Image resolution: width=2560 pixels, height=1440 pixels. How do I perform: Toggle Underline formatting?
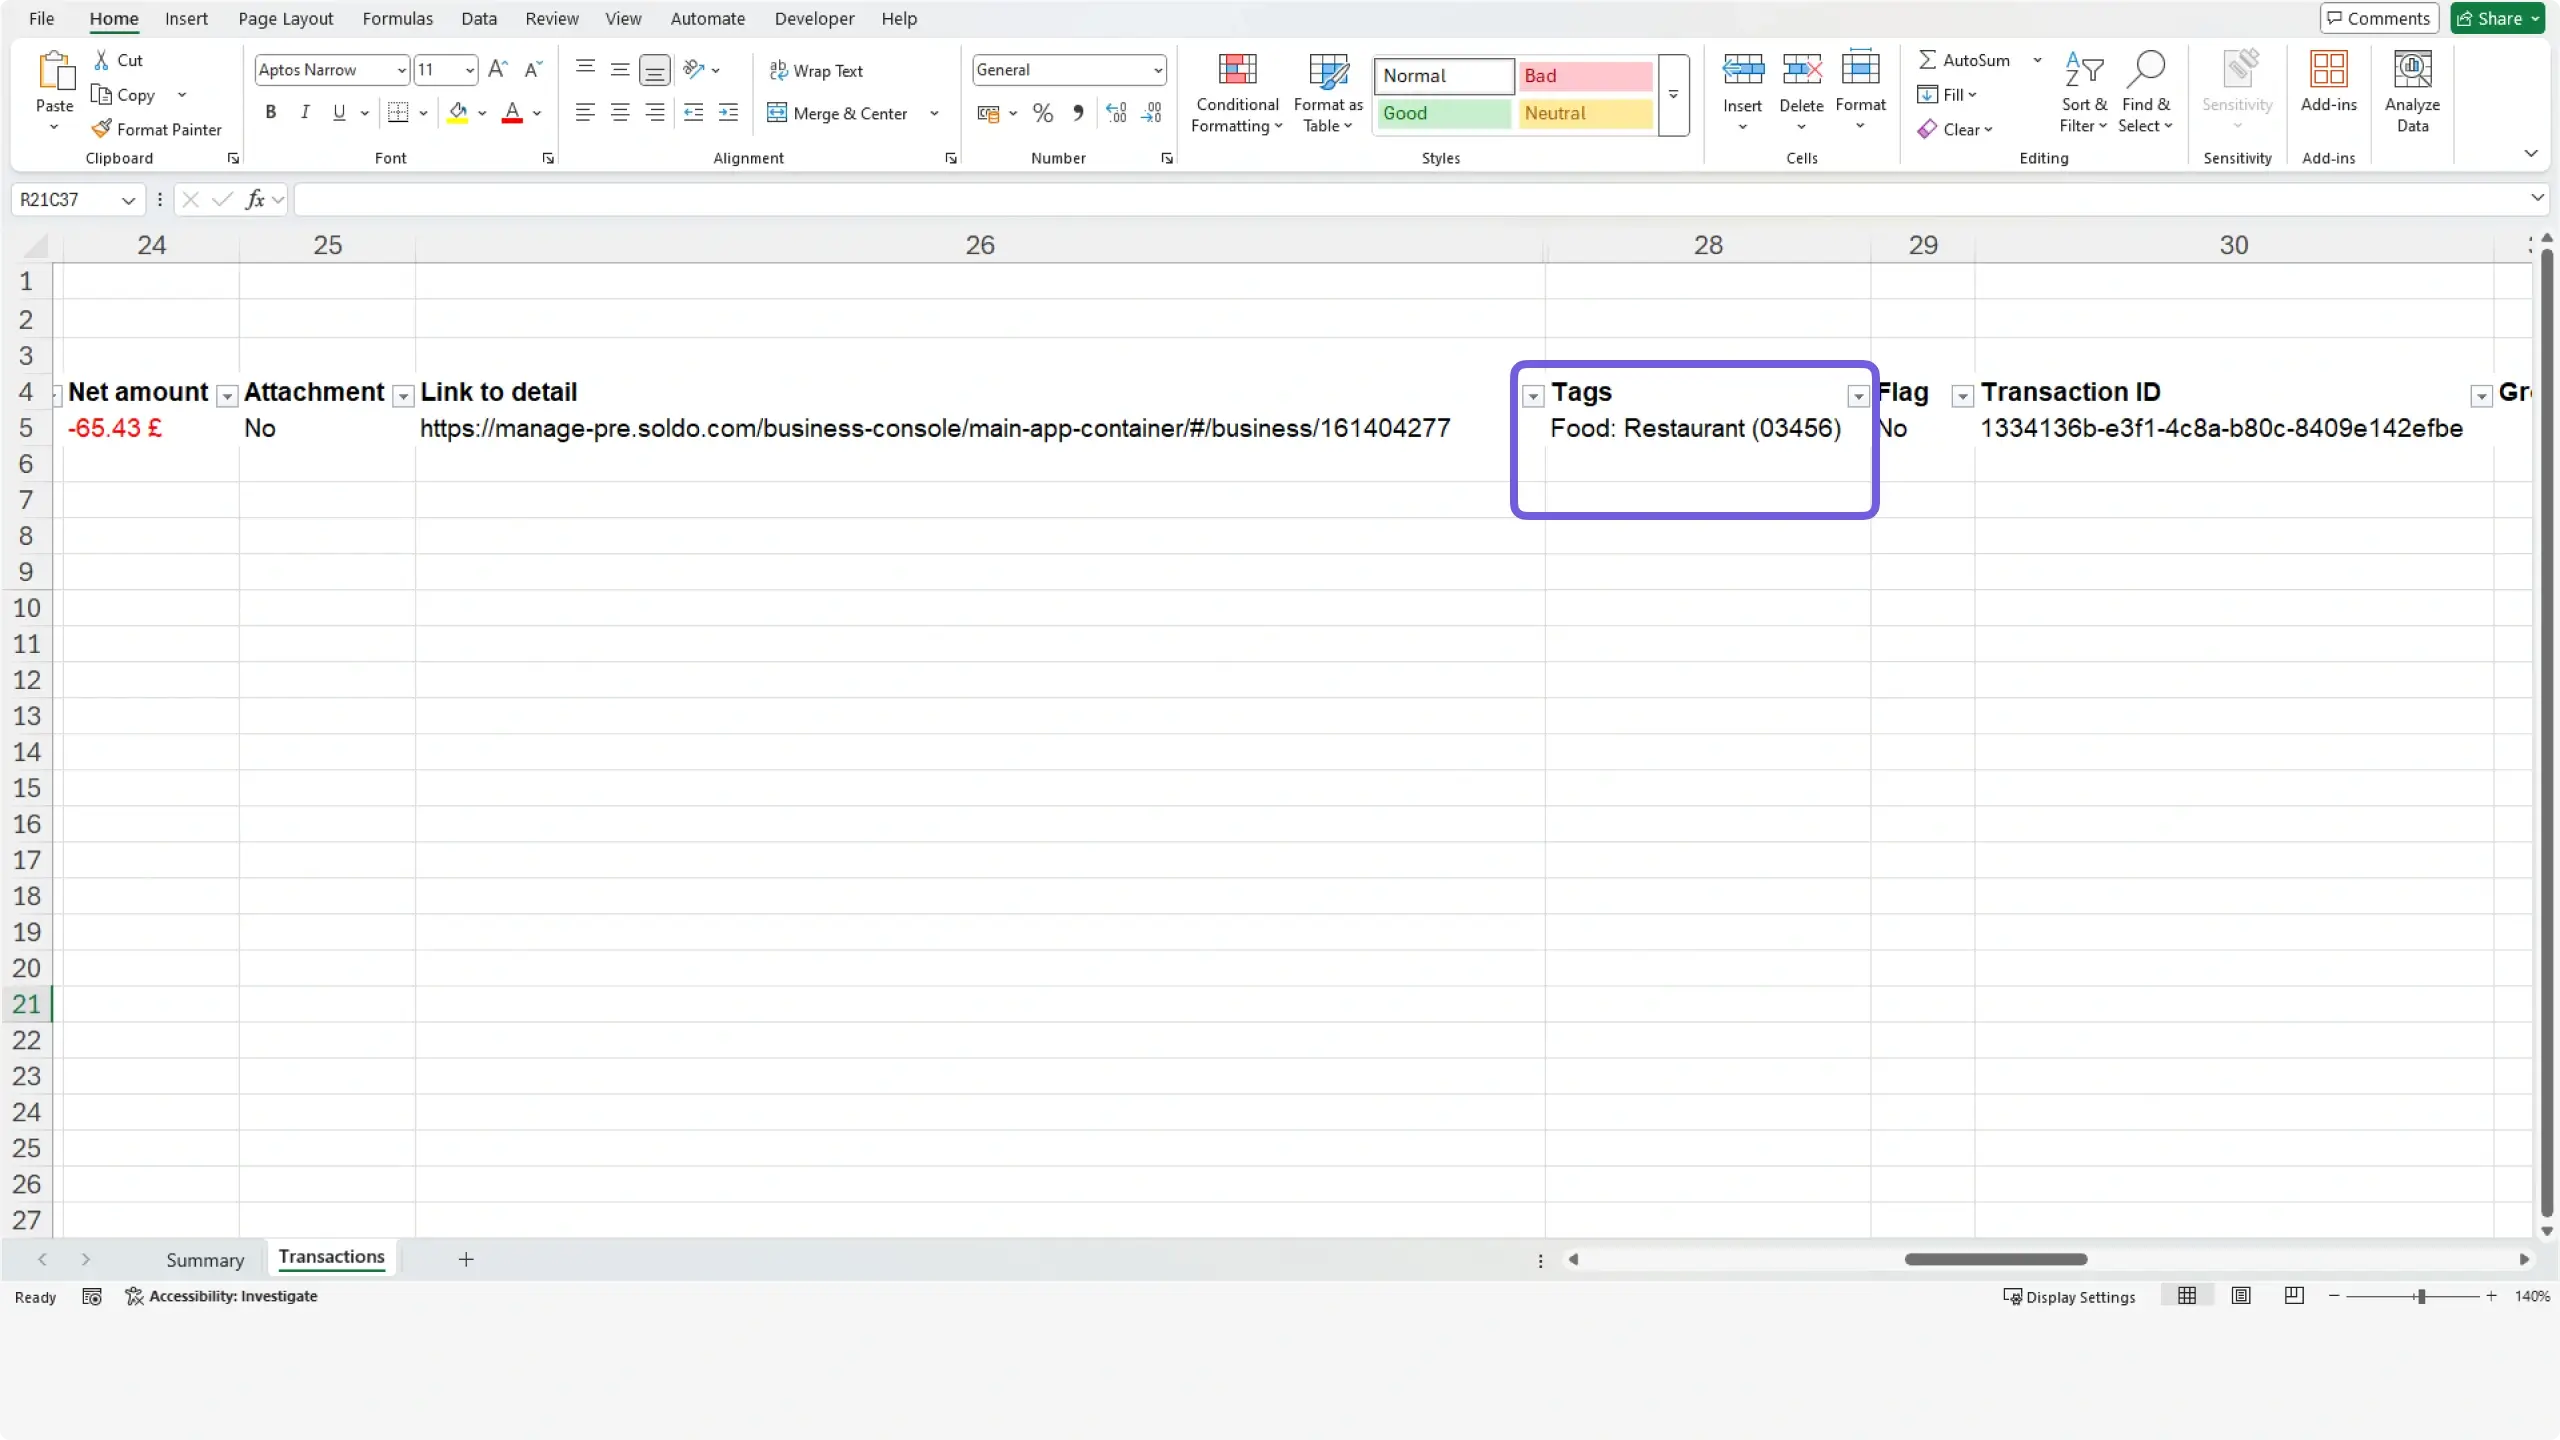pos(339,112)
